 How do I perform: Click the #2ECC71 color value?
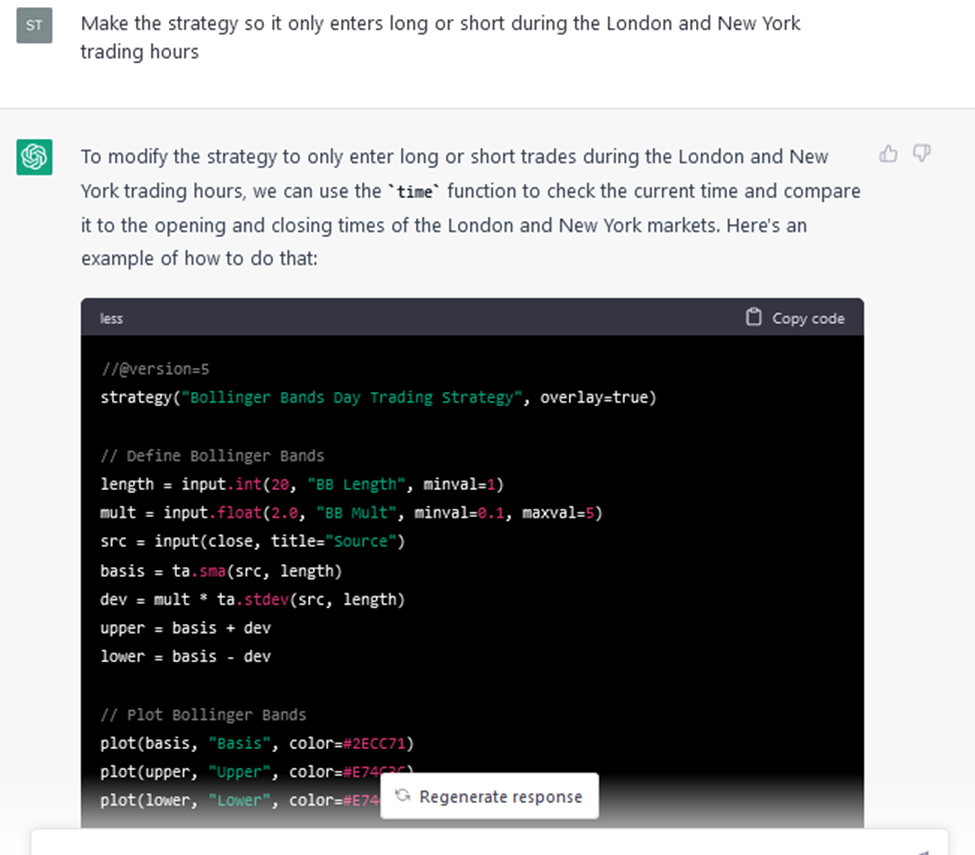click(x=374, y=743)
